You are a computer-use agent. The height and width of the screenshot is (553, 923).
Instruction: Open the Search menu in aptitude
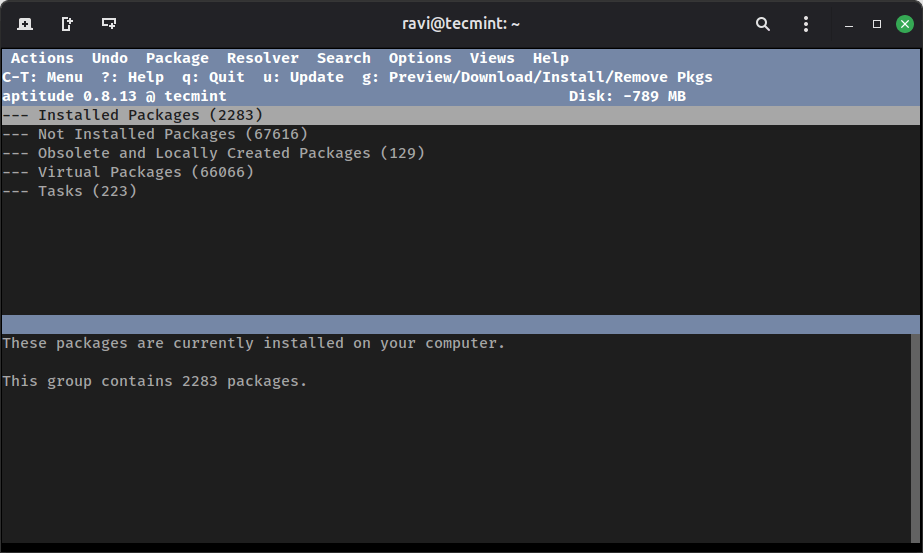pos(344,58)
